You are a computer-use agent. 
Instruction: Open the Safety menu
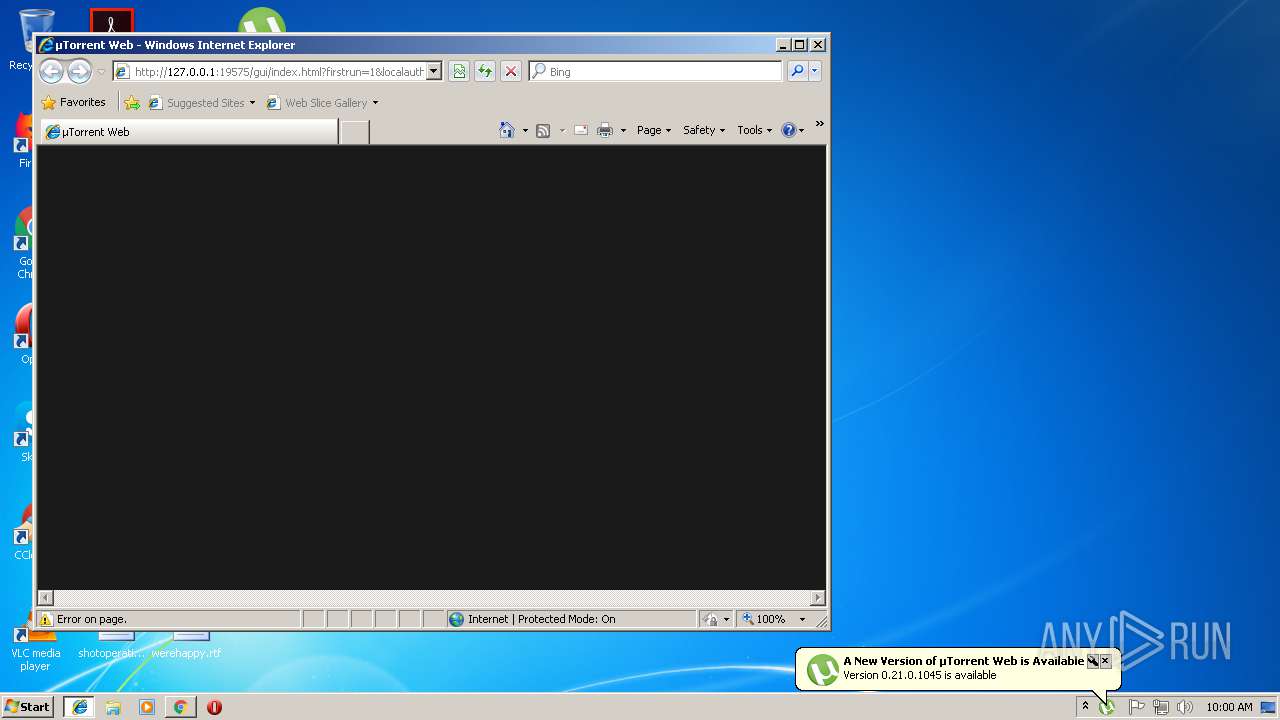[x=704, y=130]
